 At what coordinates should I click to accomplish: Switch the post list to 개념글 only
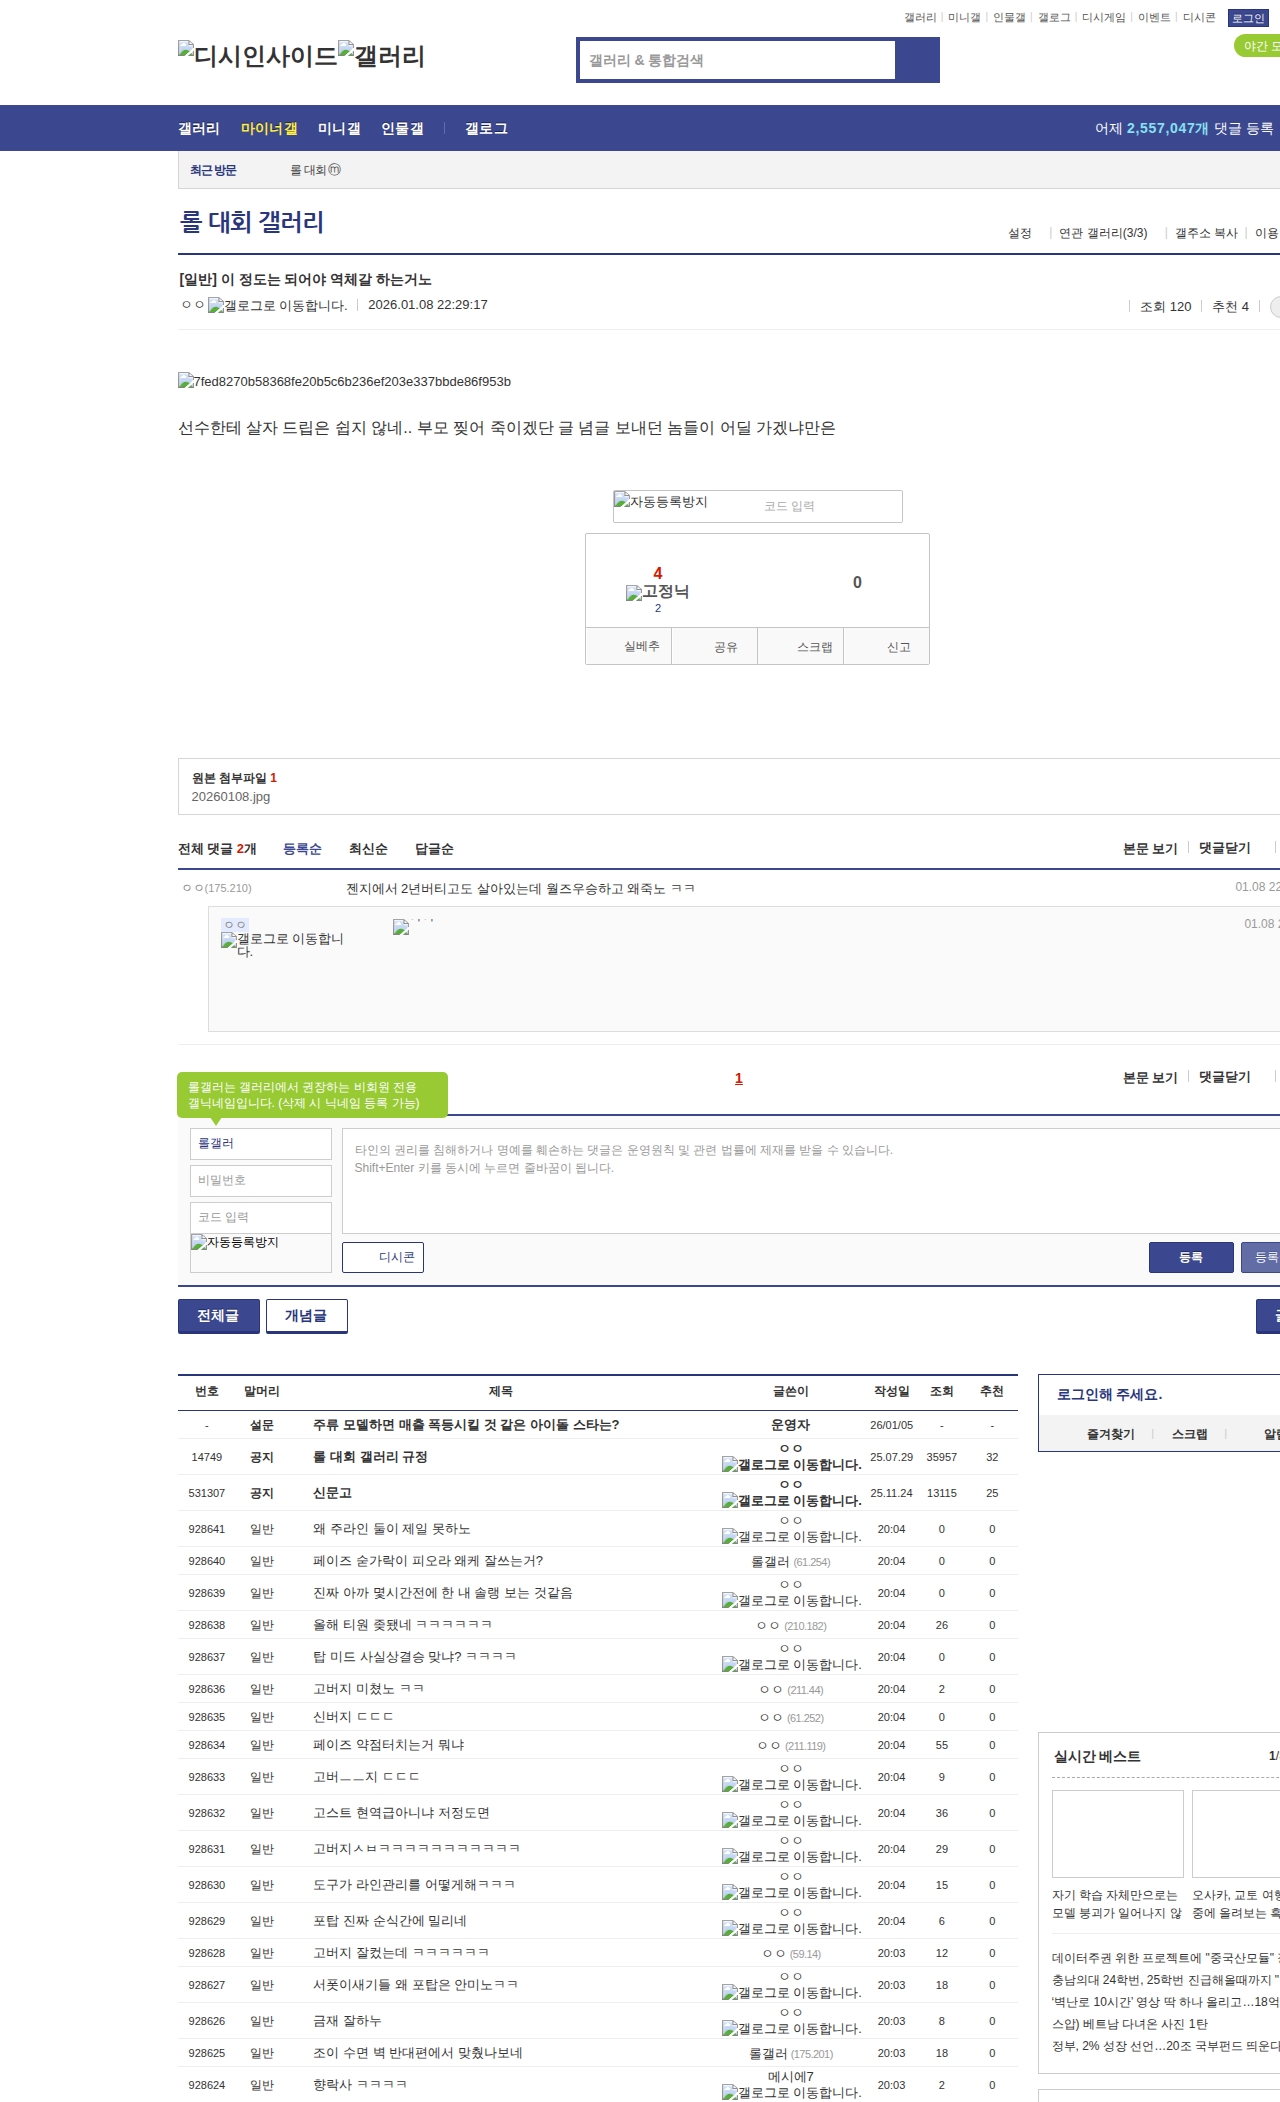tap(306, 1316)
